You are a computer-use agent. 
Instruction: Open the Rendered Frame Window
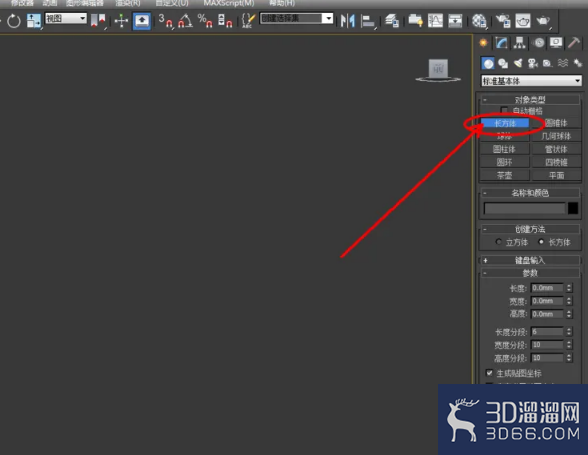tap(523, 21)
